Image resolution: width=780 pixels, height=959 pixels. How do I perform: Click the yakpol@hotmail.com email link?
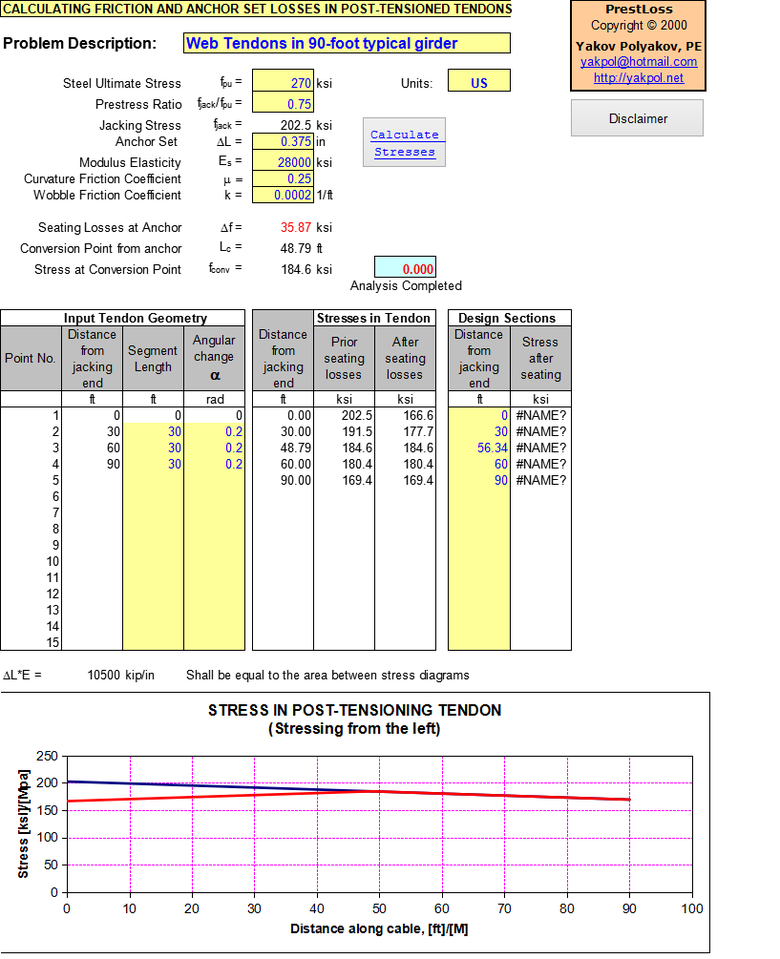[x=638, y=62]
